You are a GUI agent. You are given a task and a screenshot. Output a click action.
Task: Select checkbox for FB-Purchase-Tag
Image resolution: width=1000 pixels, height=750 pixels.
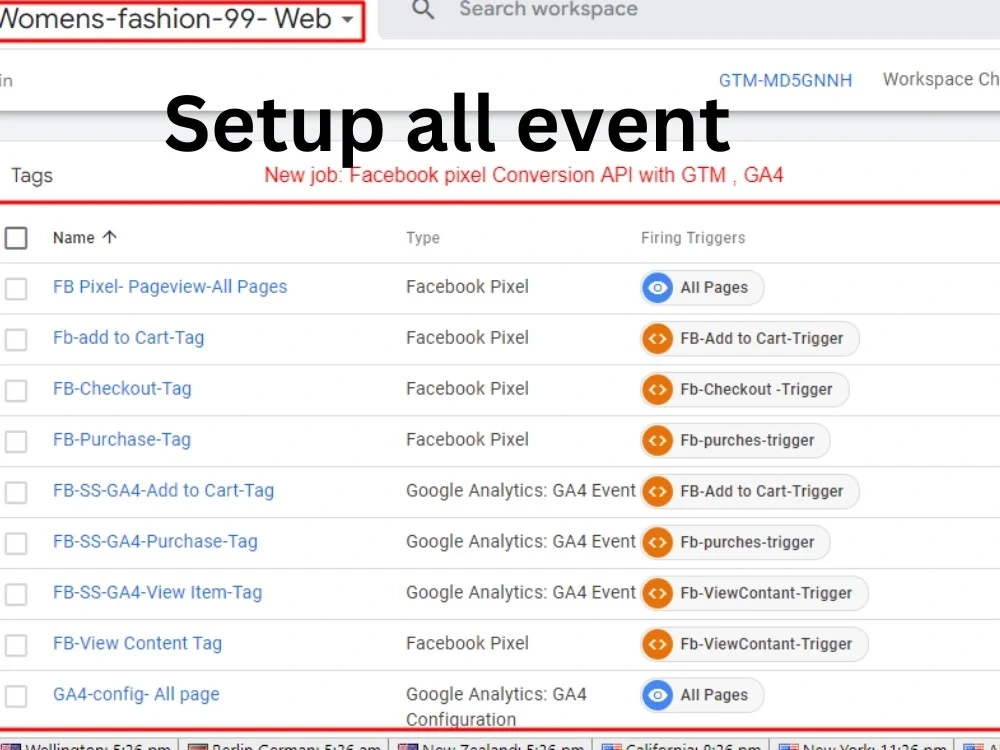pos(16,441)
